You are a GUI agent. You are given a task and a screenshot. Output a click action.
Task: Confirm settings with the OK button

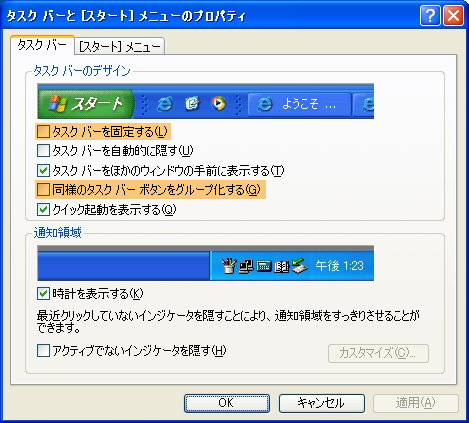pos(227,403)
